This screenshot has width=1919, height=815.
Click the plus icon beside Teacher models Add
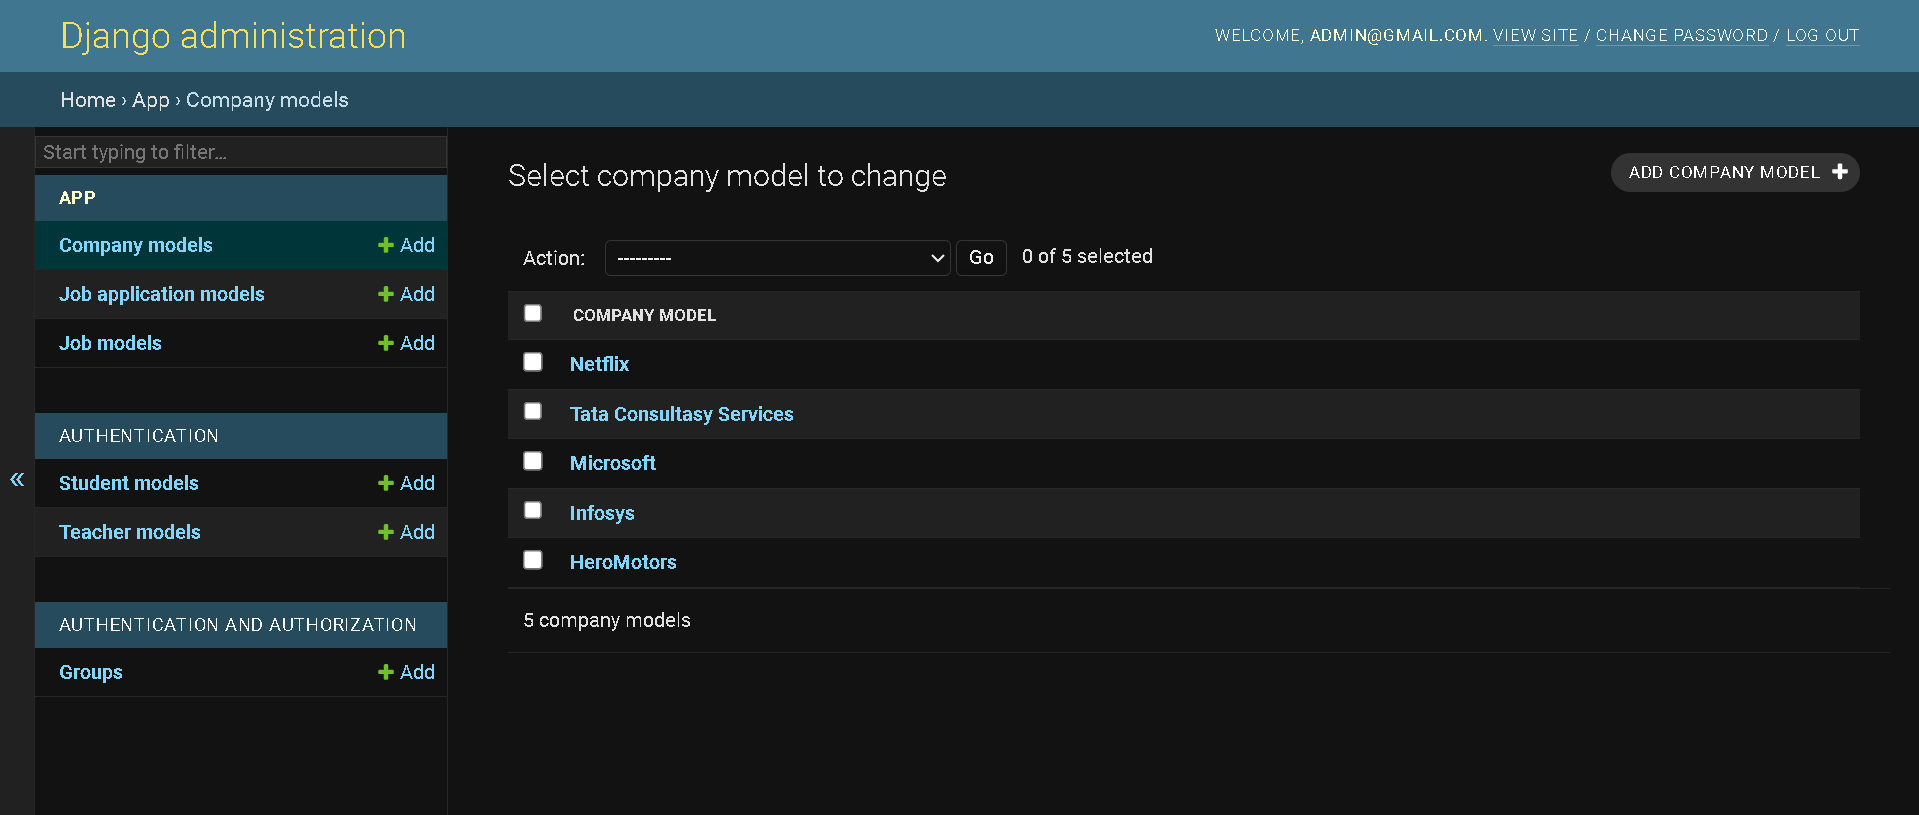[385, 532]
